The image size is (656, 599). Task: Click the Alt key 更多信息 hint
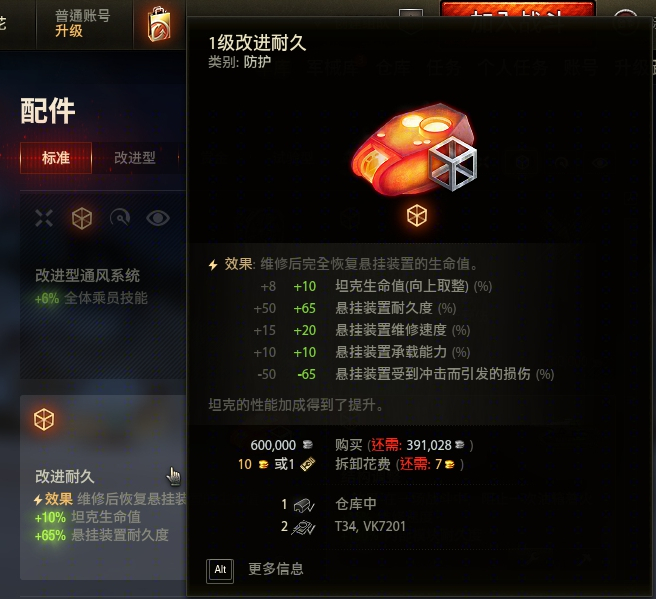tap(255, 569)
